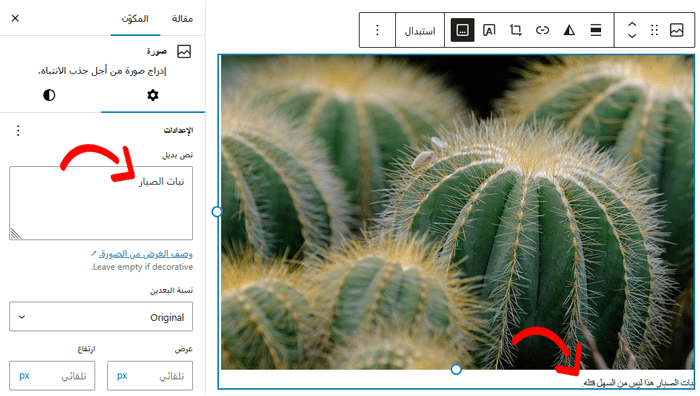The image size is (700, 396).
Task: Click the alt text field containing نبات الصبار
Action: click(101, 203)
